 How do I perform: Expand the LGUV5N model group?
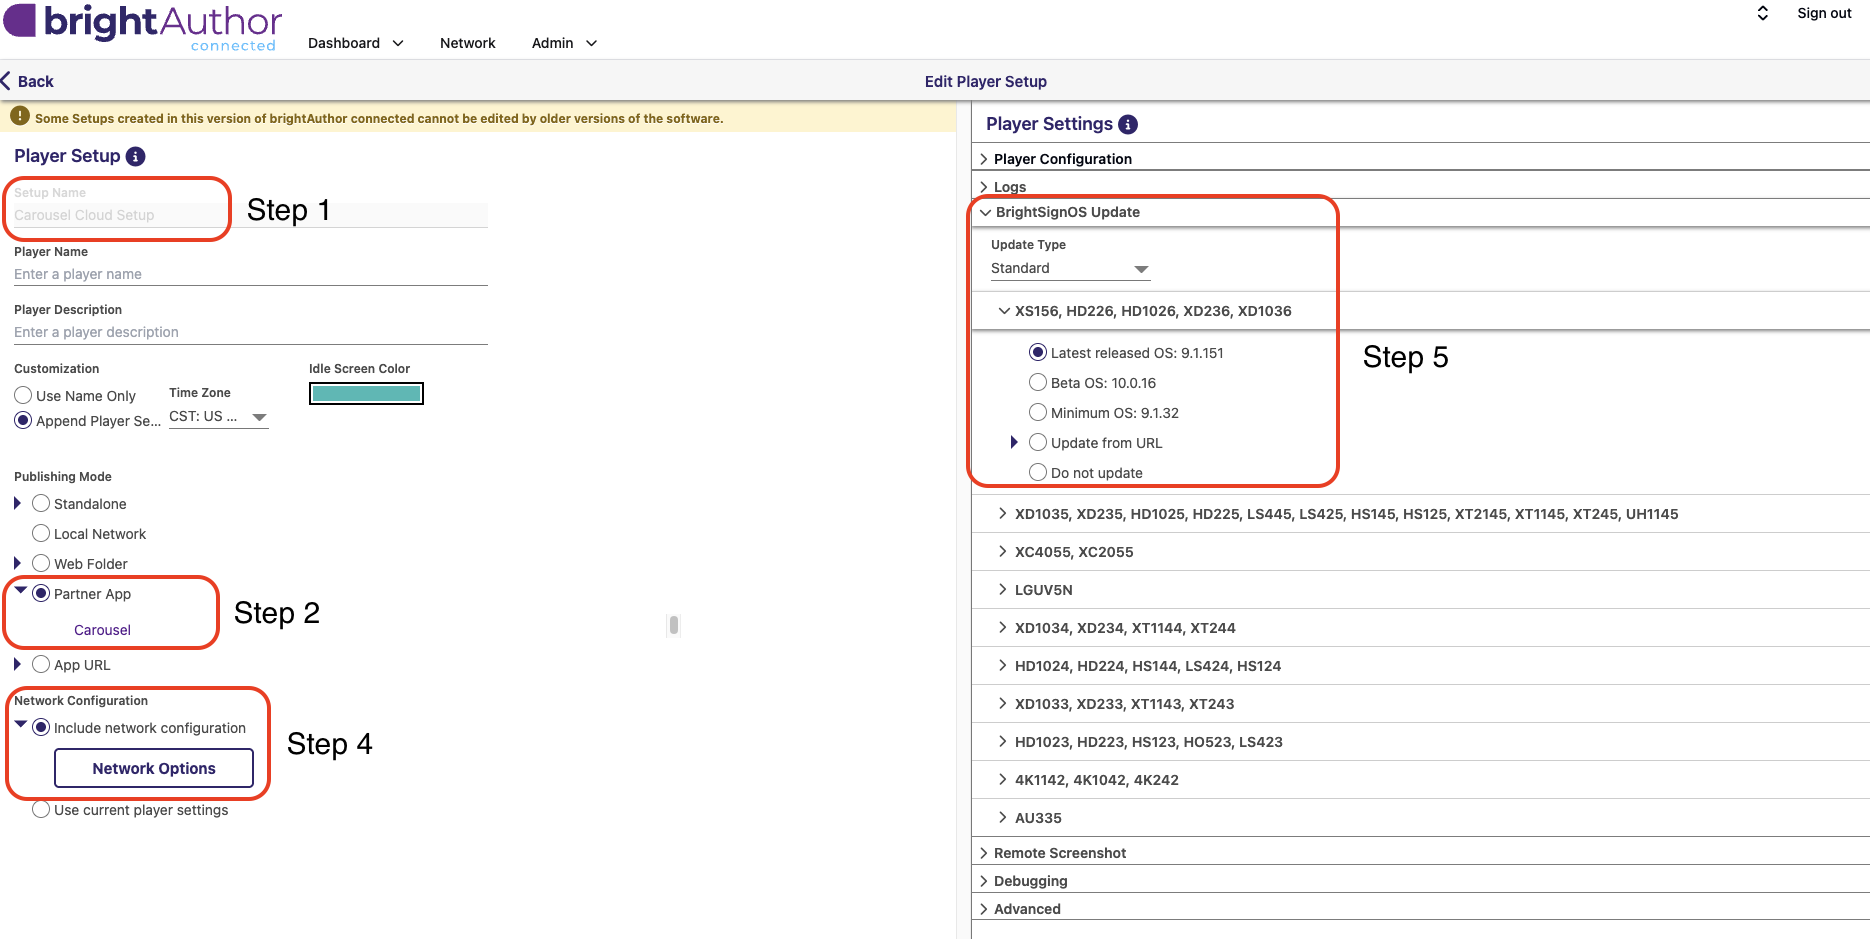[x=1420, y=590]
